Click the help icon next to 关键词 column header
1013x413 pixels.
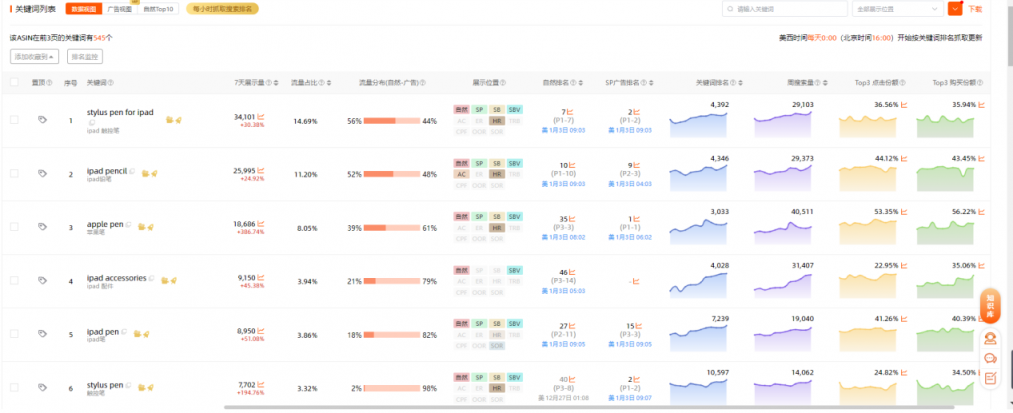click(110, 83)
